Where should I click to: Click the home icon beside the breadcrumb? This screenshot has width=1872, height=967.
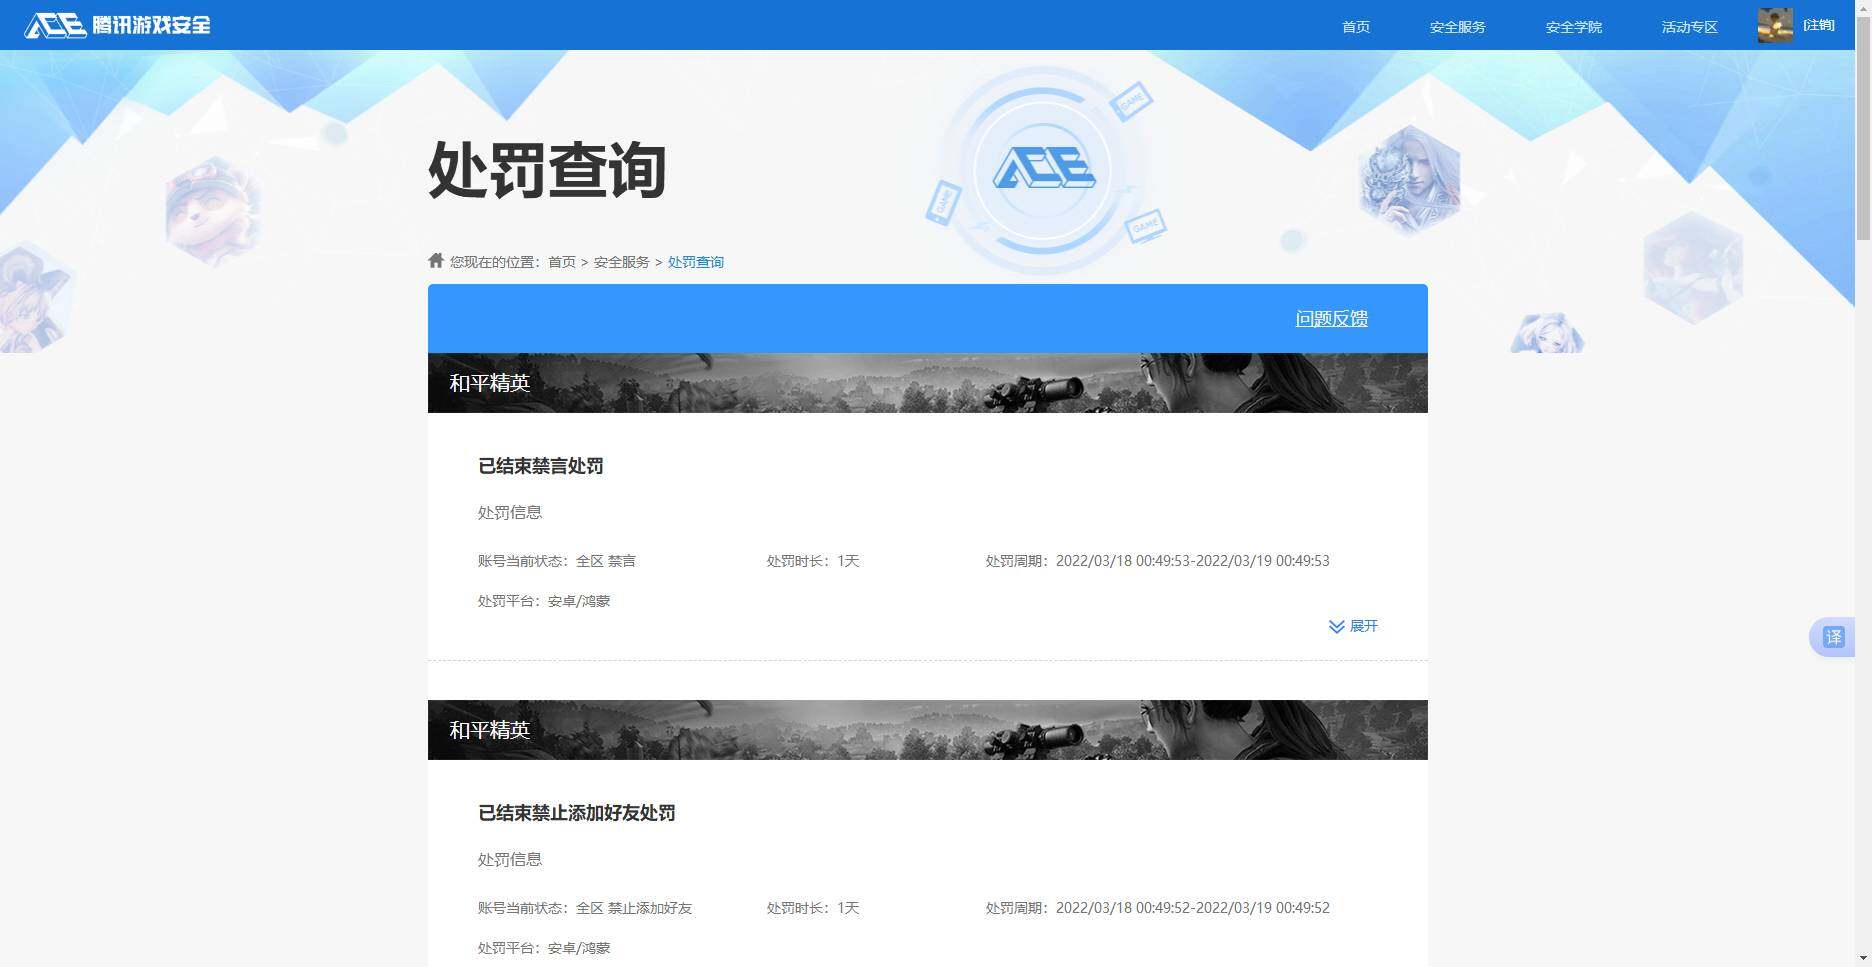[x=435, y=259]
